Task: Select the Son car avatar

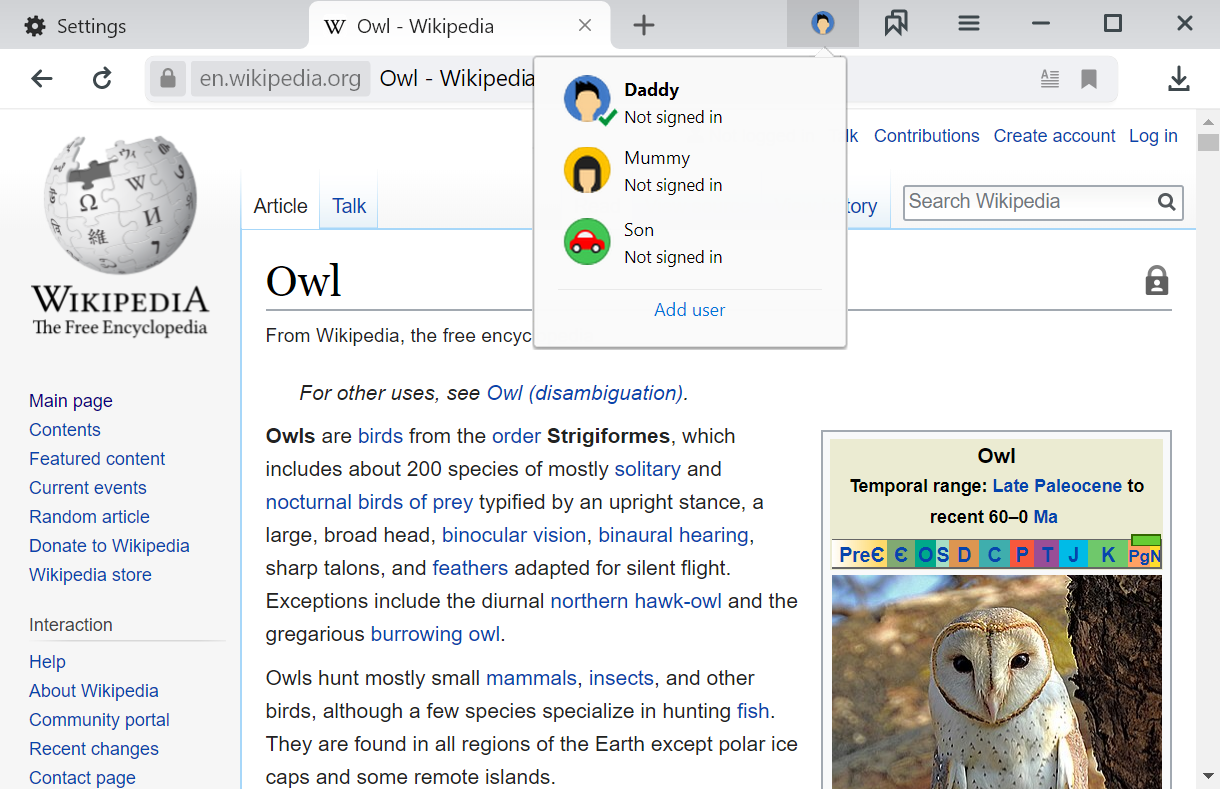Action: tap(587, 242)
